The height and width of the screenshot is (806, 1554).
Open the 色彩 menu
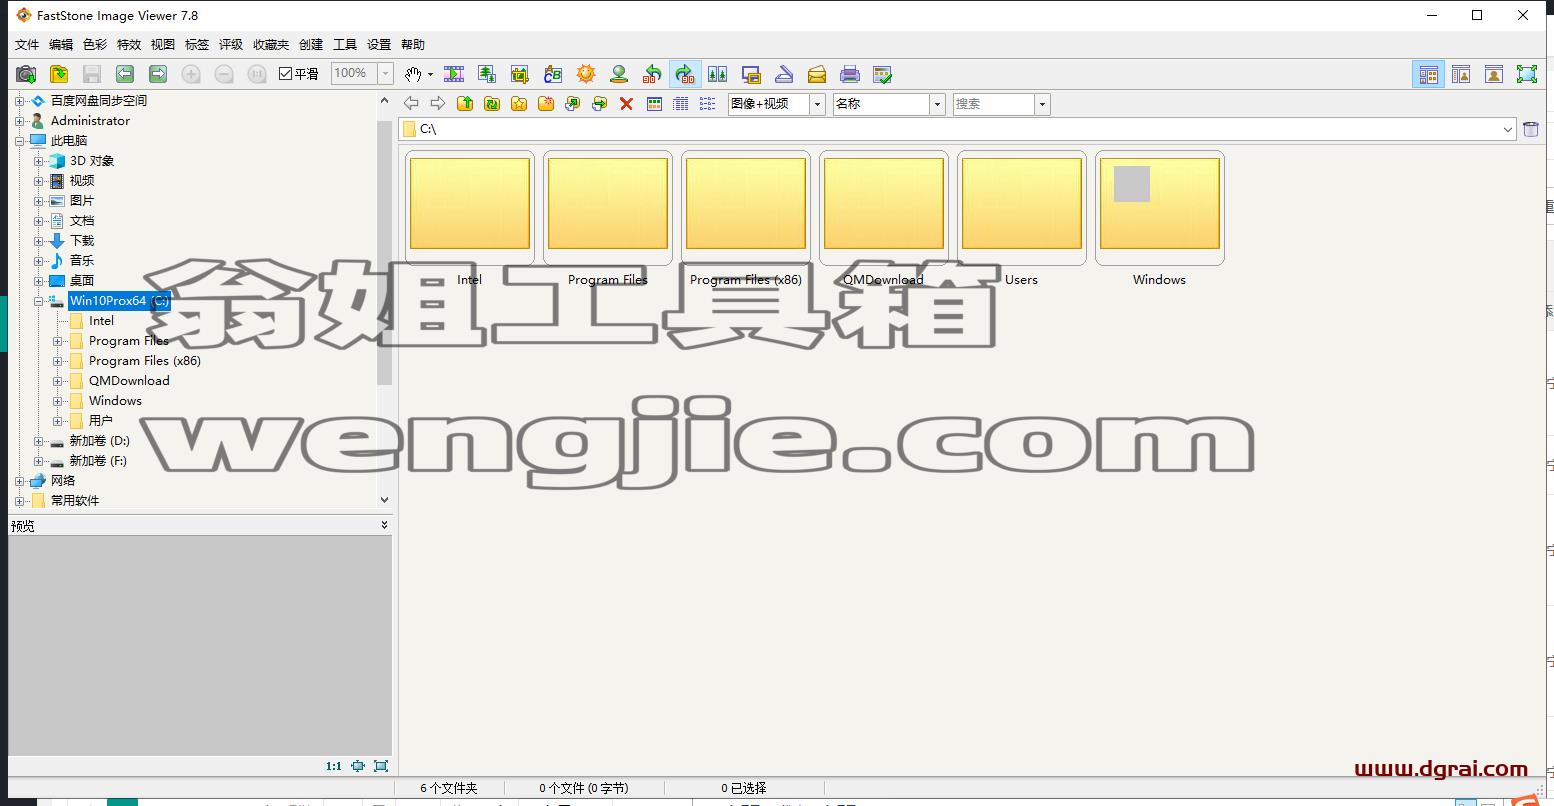click(x=95, y=45)
